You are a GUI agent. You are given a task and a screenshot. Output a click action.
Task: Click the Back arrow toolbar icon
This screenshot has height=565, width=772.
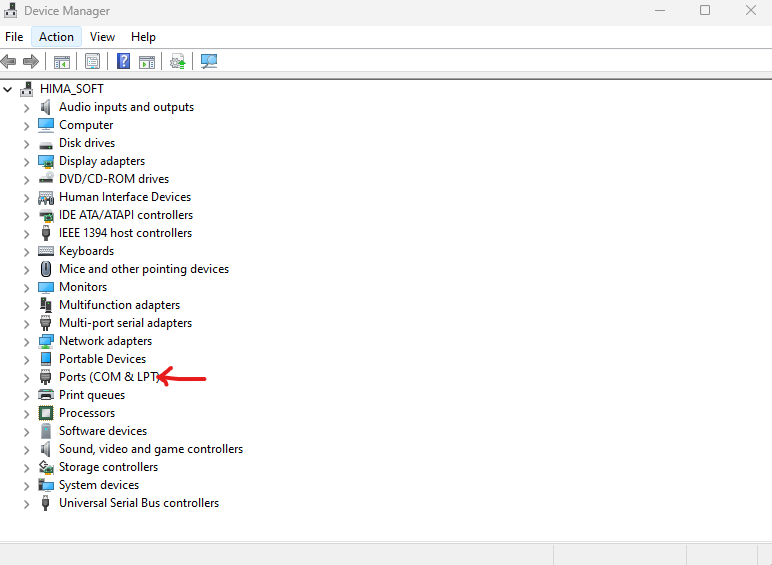9,62
